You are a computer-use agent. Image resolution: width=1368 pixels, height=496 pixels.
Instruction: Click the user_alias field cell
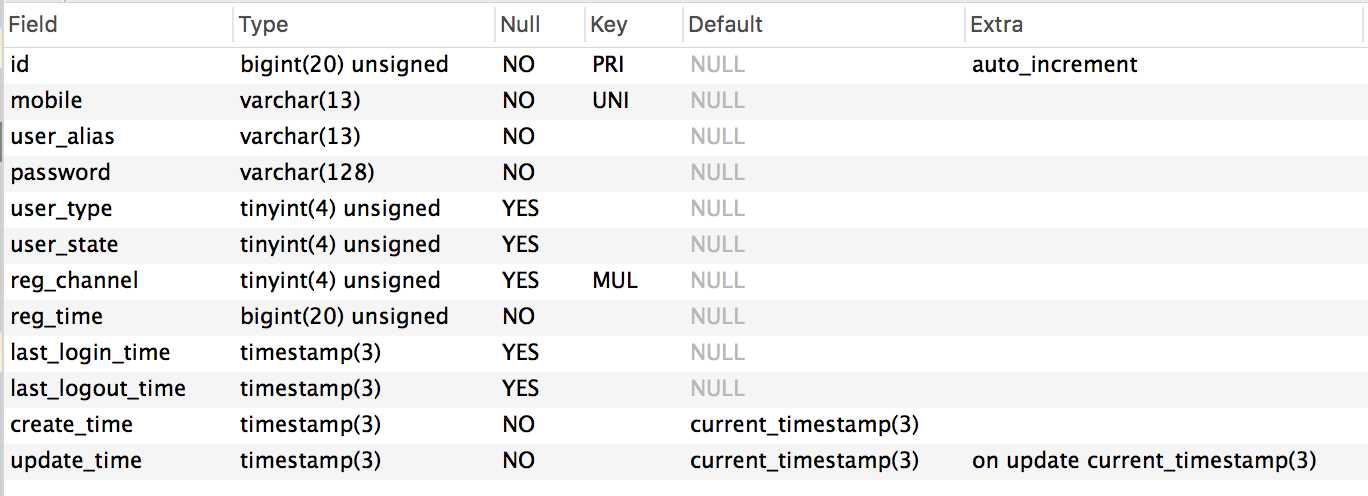[118, 136]
